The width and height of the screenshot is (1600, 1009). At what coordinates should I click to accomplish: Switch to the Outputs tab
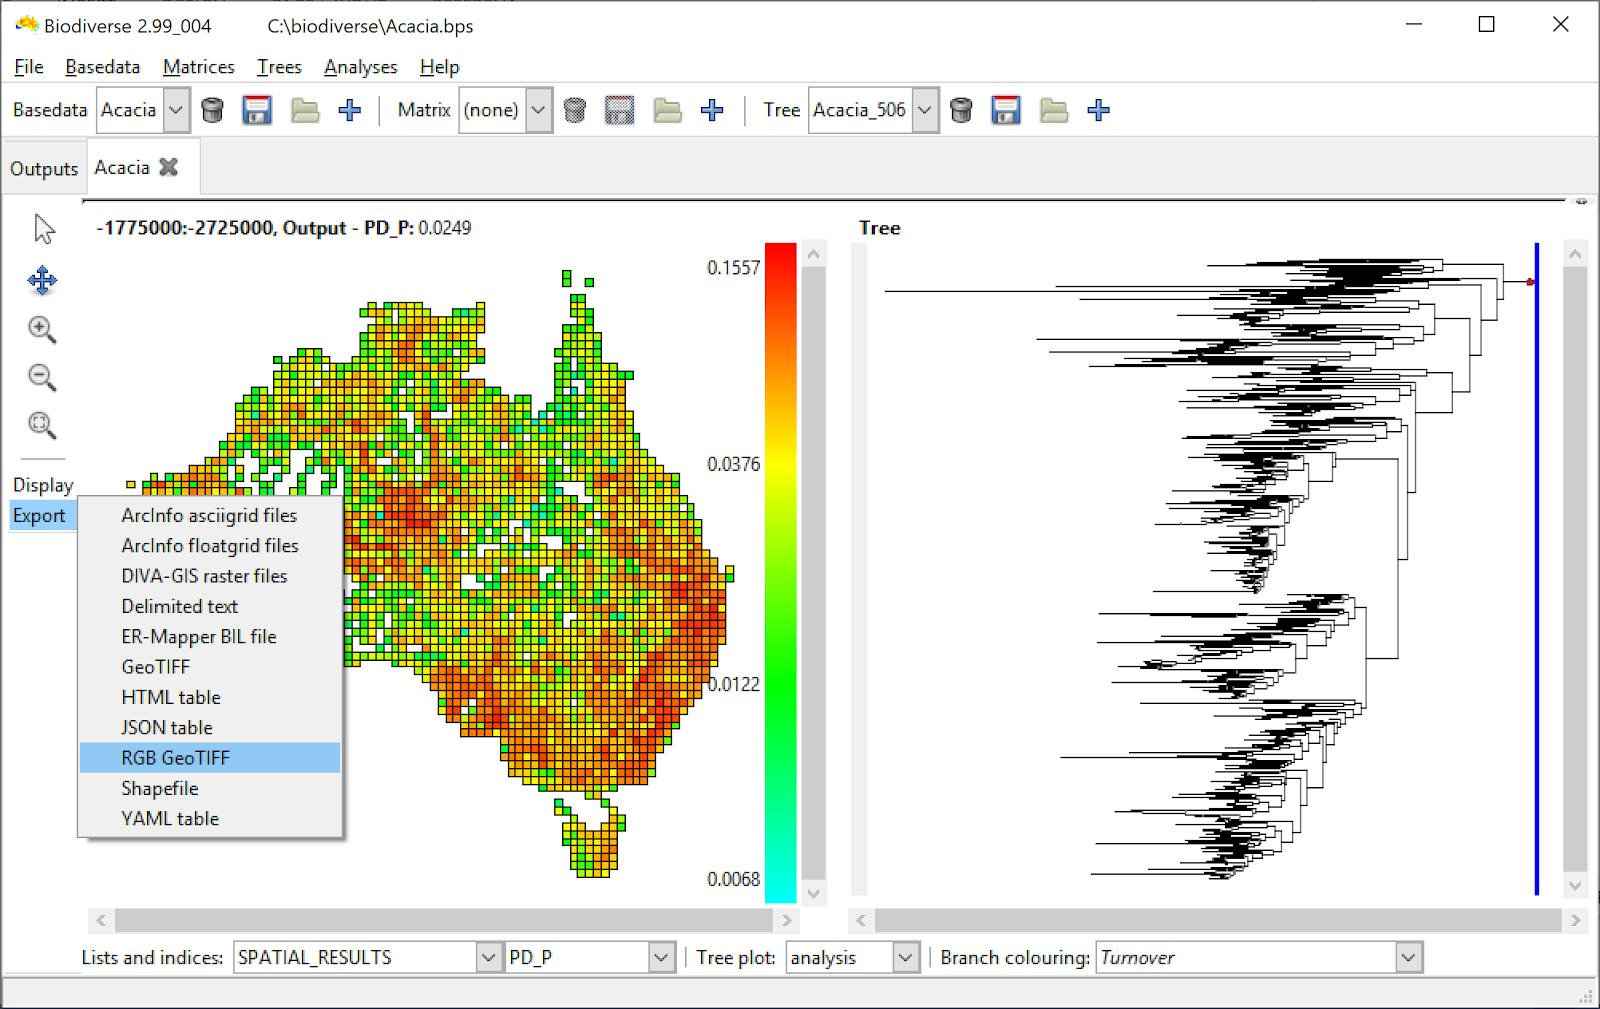pos(44,167)
